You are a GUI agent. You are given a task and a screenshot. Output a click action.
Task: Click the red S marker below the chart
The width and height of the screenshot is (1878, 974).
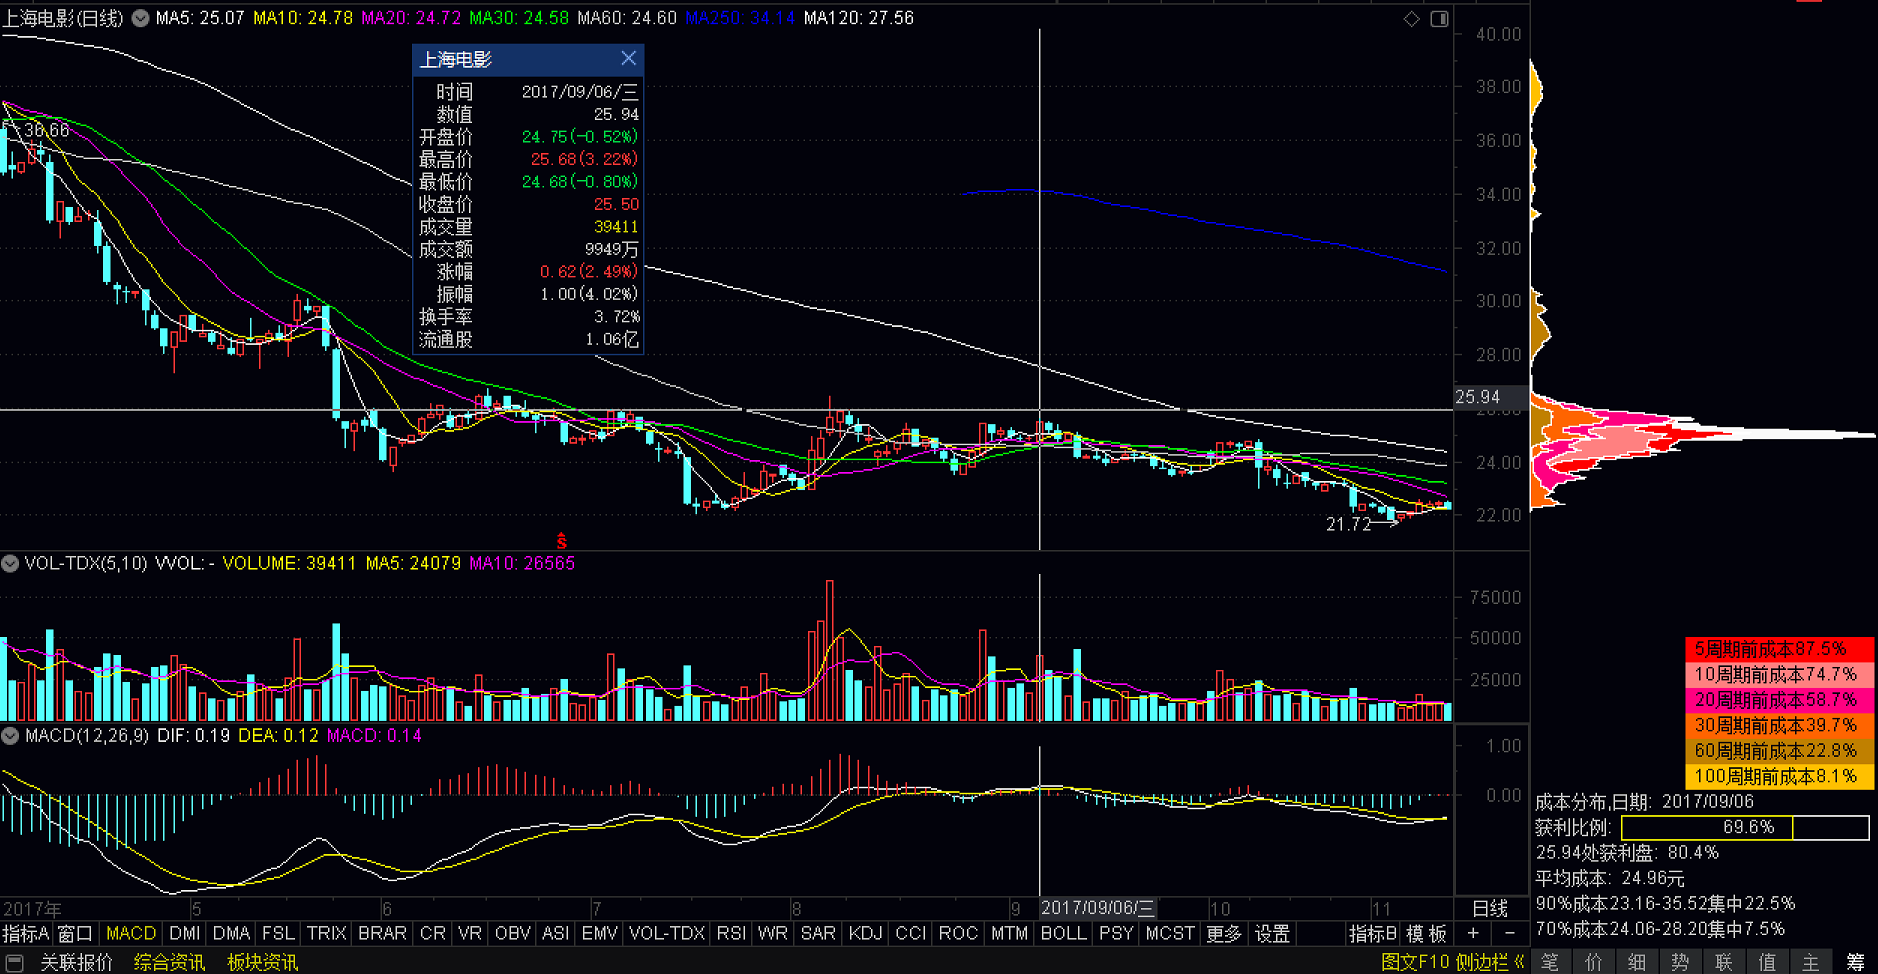[x=562, y=541]
